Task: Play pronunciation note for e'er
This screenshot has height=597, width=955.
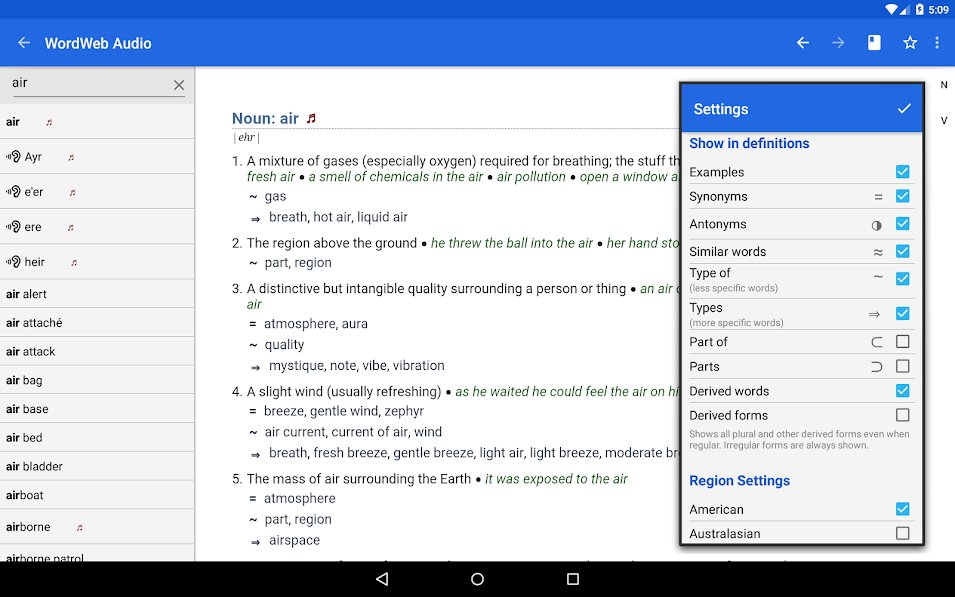Action: [x=72, y=193]
